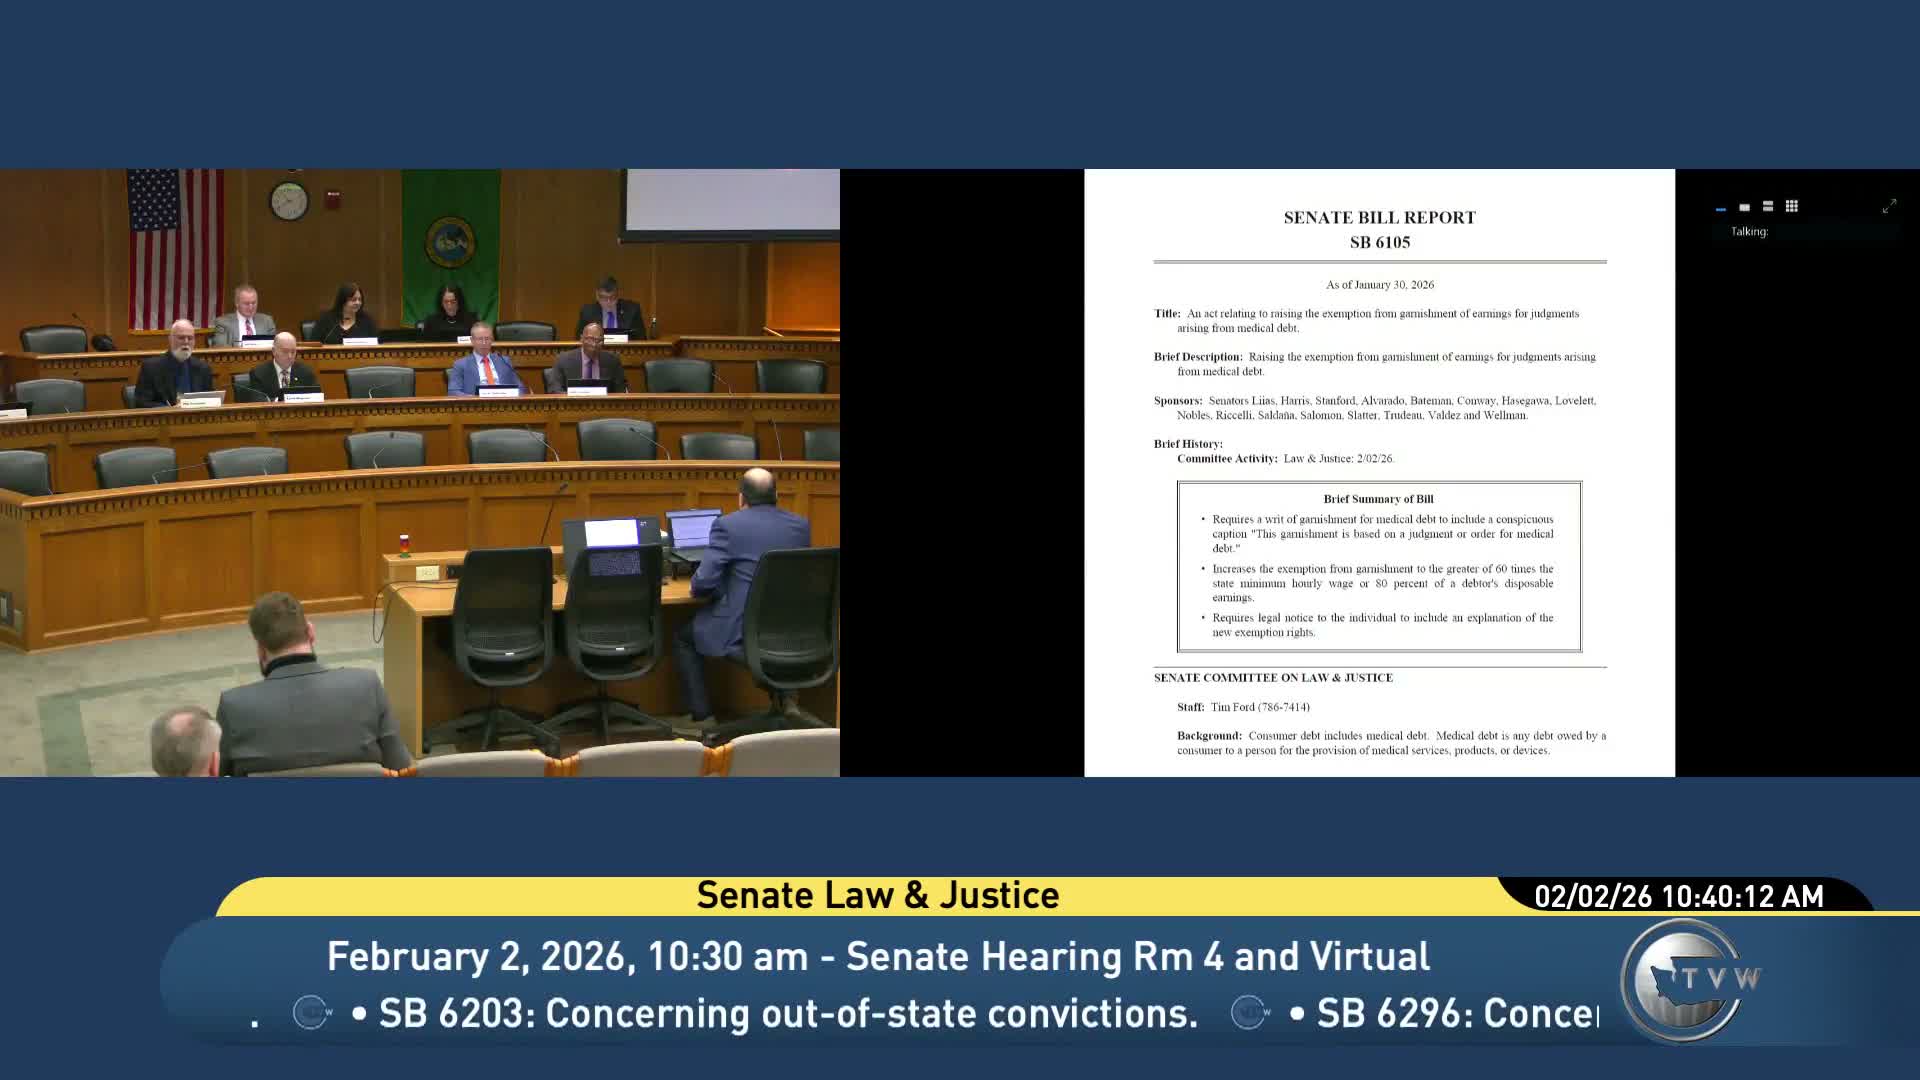Toggle the blue highlighted layout option
This screenshot has width=1920, height=1080.
pos(1720,208)
